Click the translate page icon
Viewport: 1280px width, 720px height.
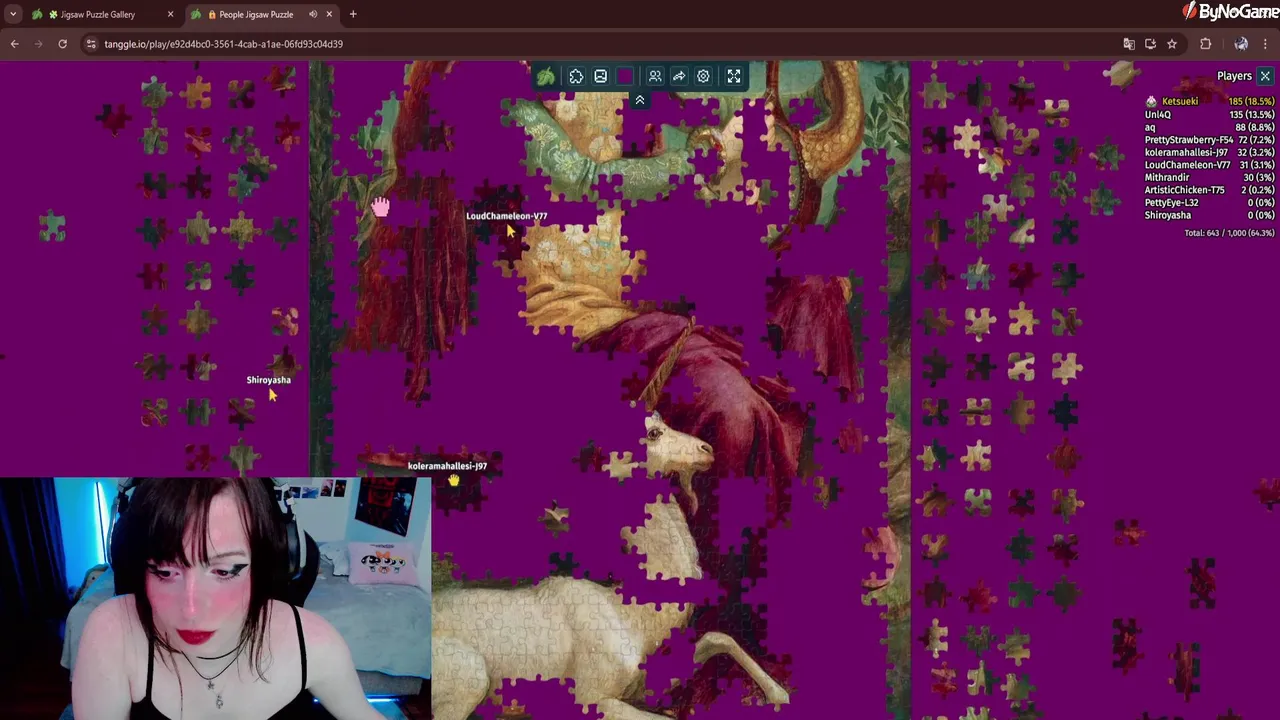pos(1129,44)
